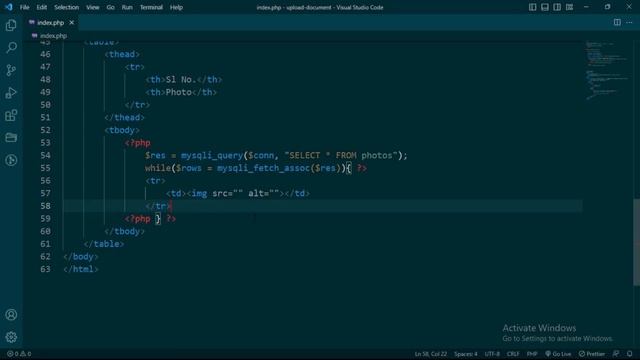Open the File menu

coord(24,7)
